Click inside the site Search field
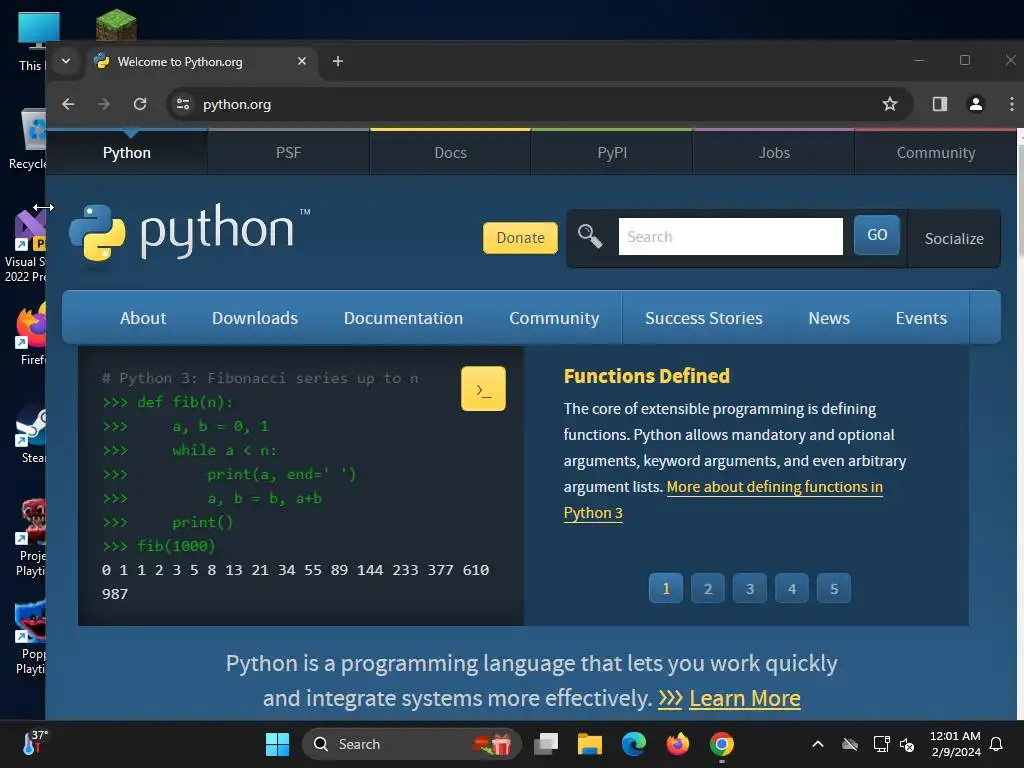This screenshot has height=768, width=1024. point(730,236)
